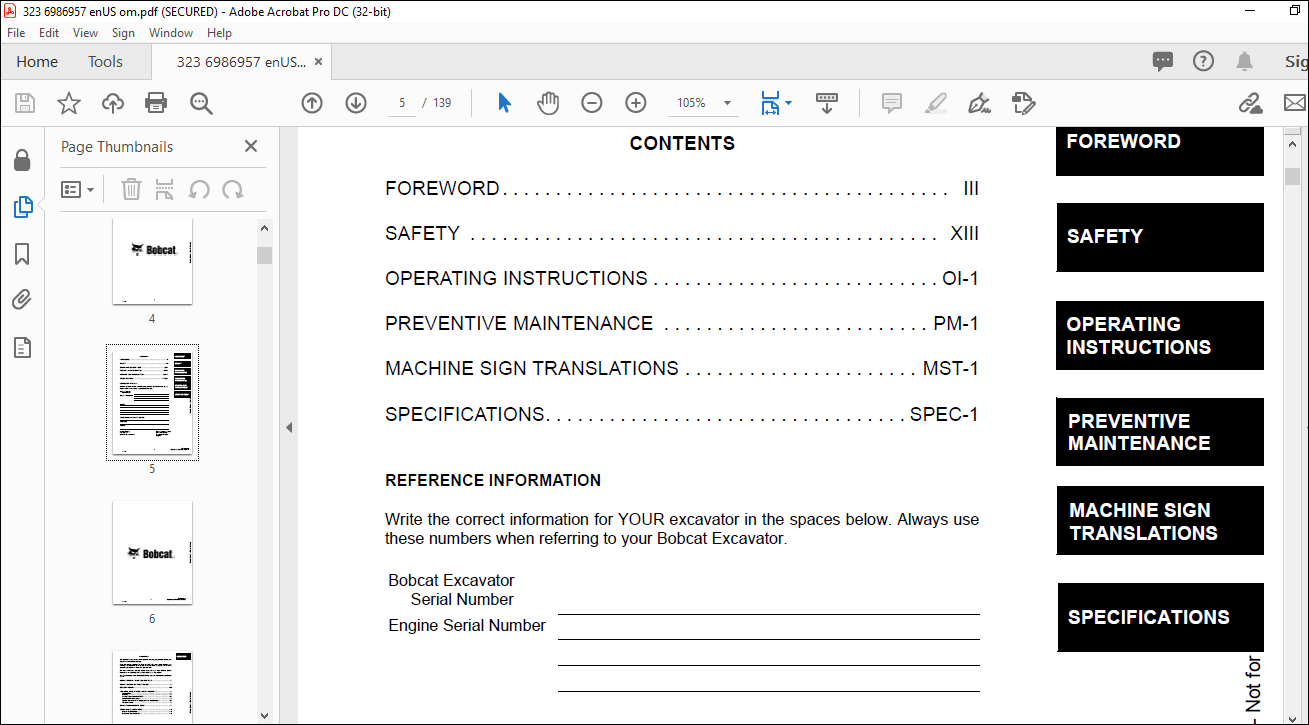Click the page number input field
Screen dimensions: 1309x725
402,103
